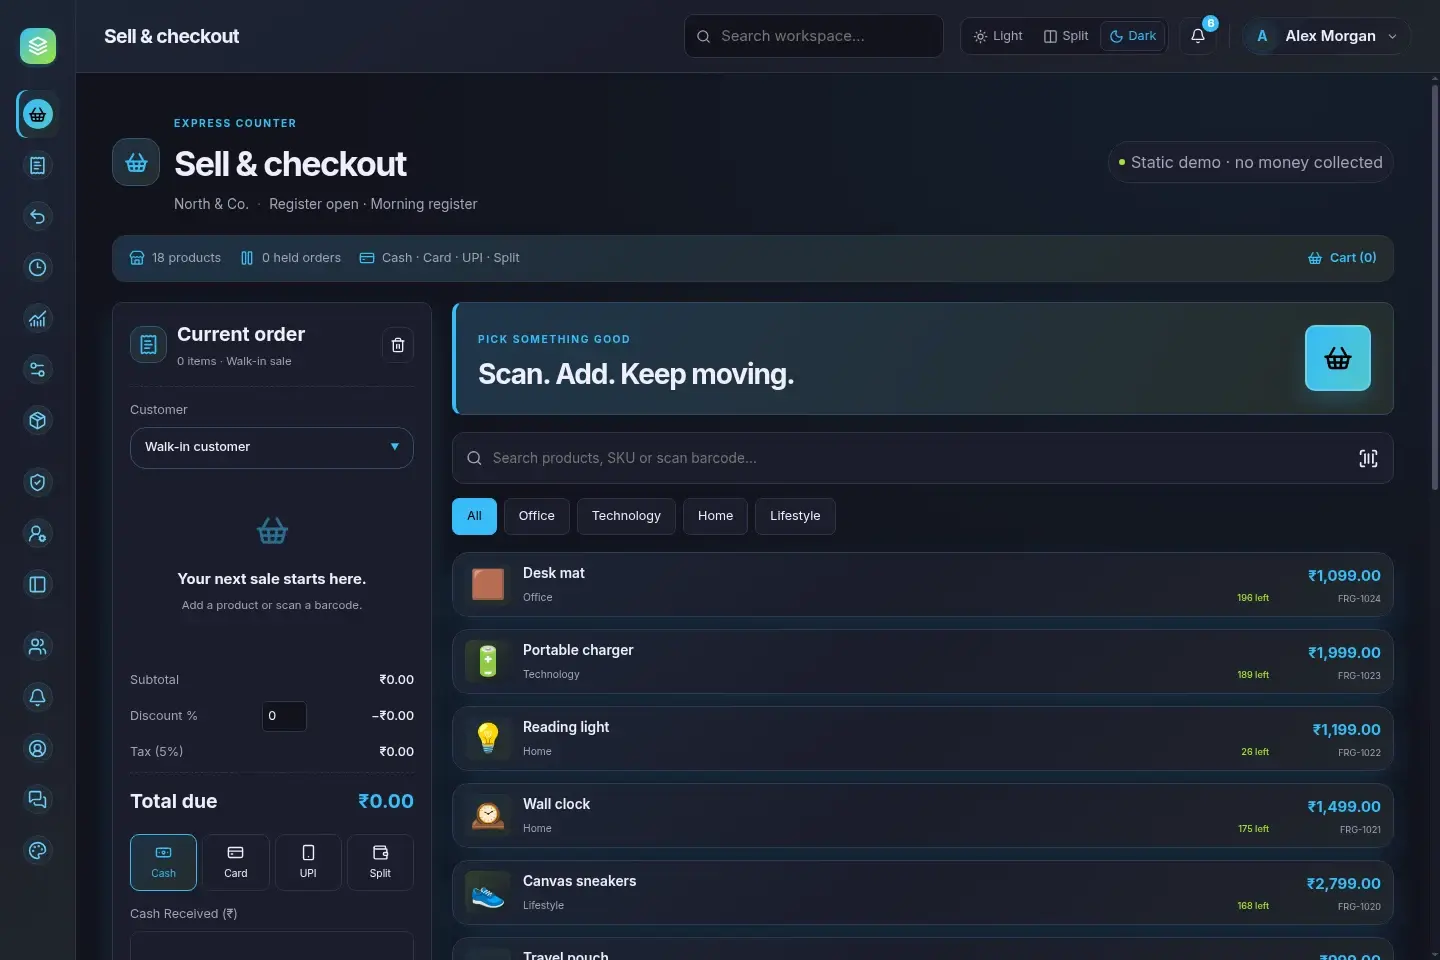Screen dimensions: 1440x960
Task: Open the receipt document sidebar icon
Action: point(38,166)
